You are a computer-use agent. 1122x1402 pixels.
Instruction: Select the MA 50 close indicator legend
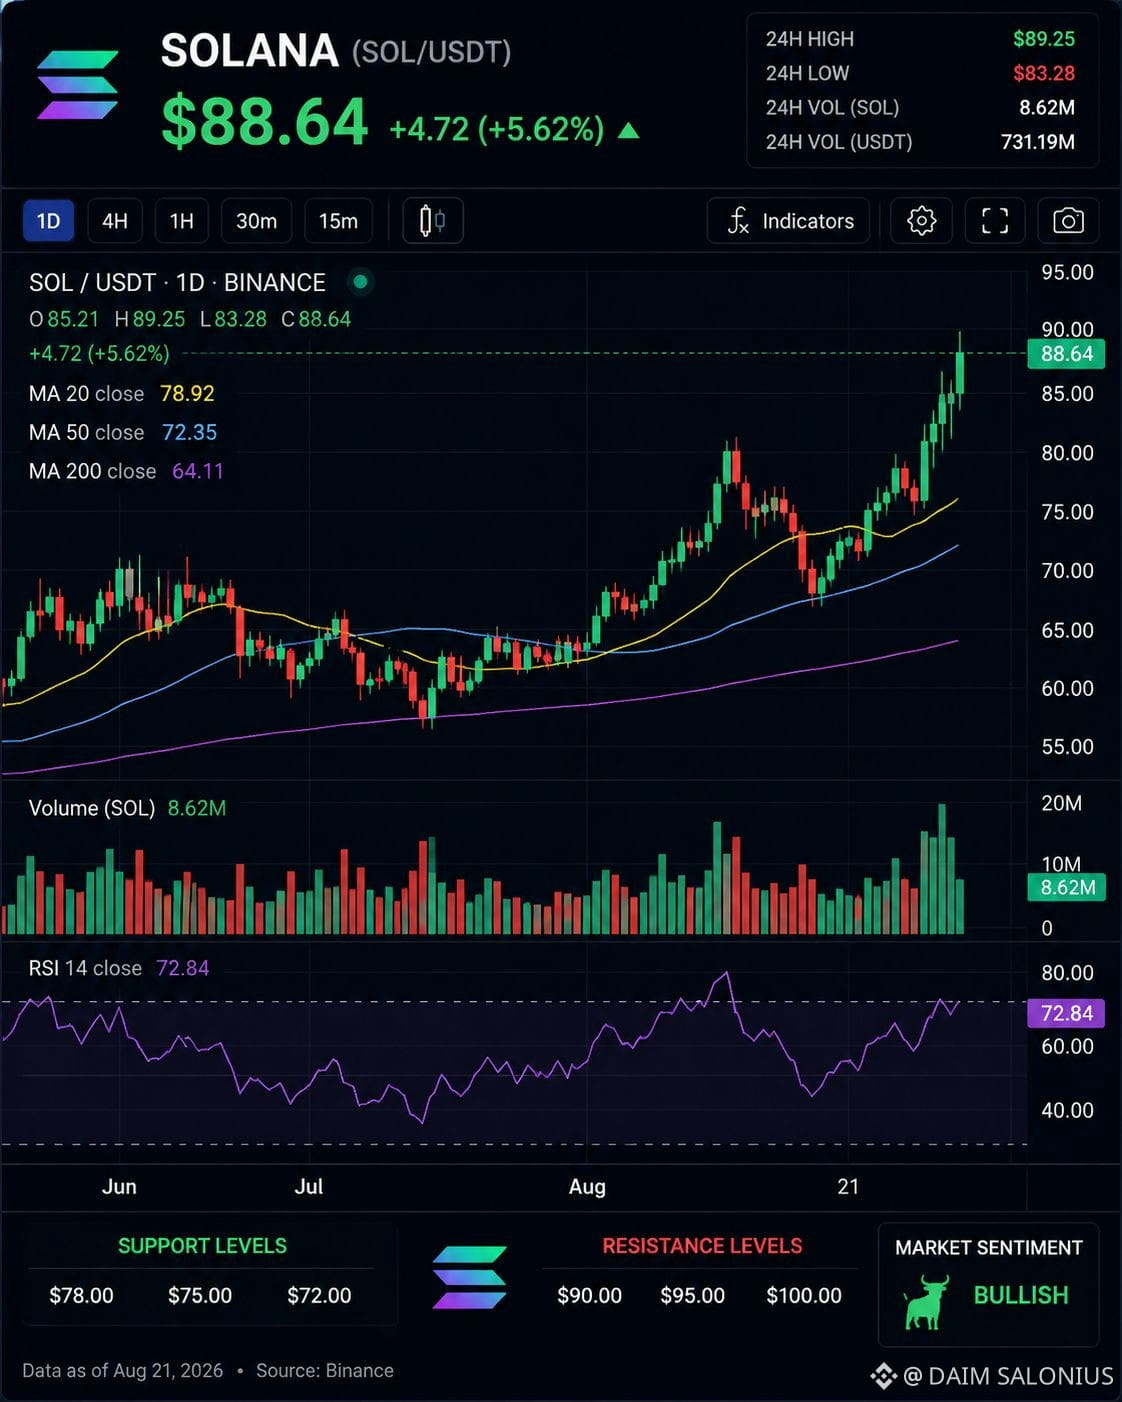[123, 433]
